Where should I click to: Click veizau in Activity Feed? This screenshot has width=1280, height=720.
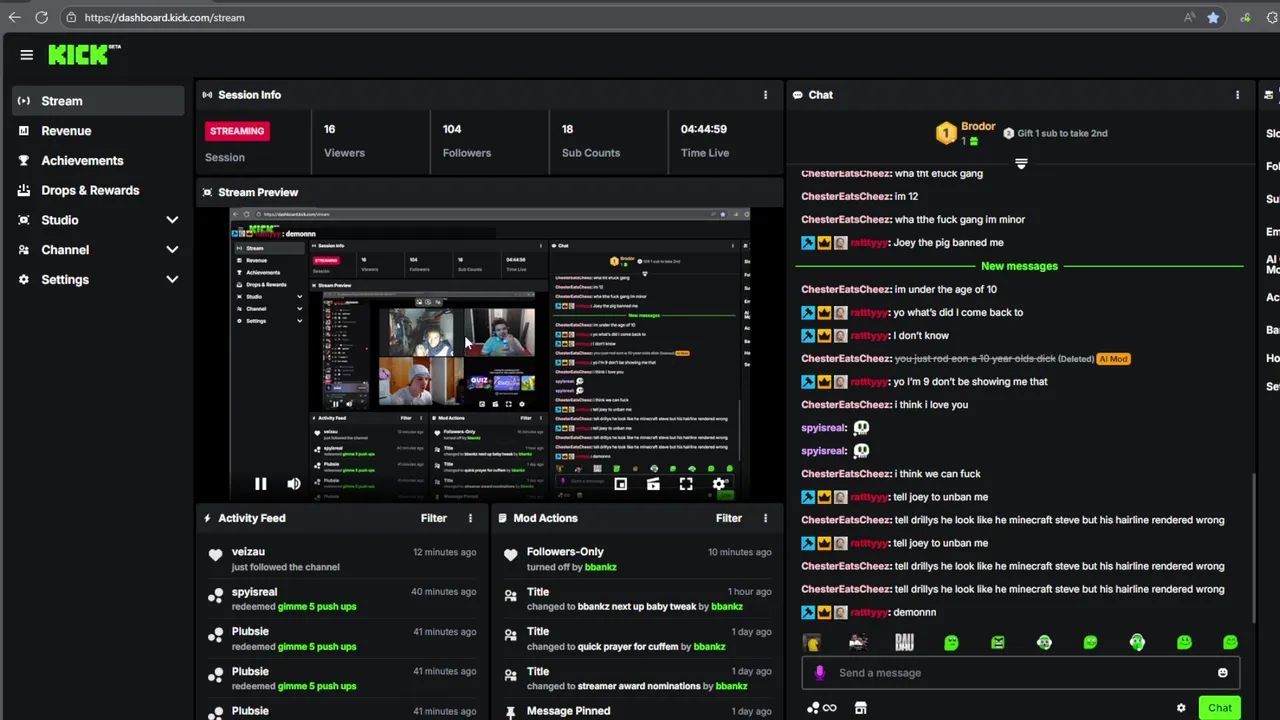248,552
